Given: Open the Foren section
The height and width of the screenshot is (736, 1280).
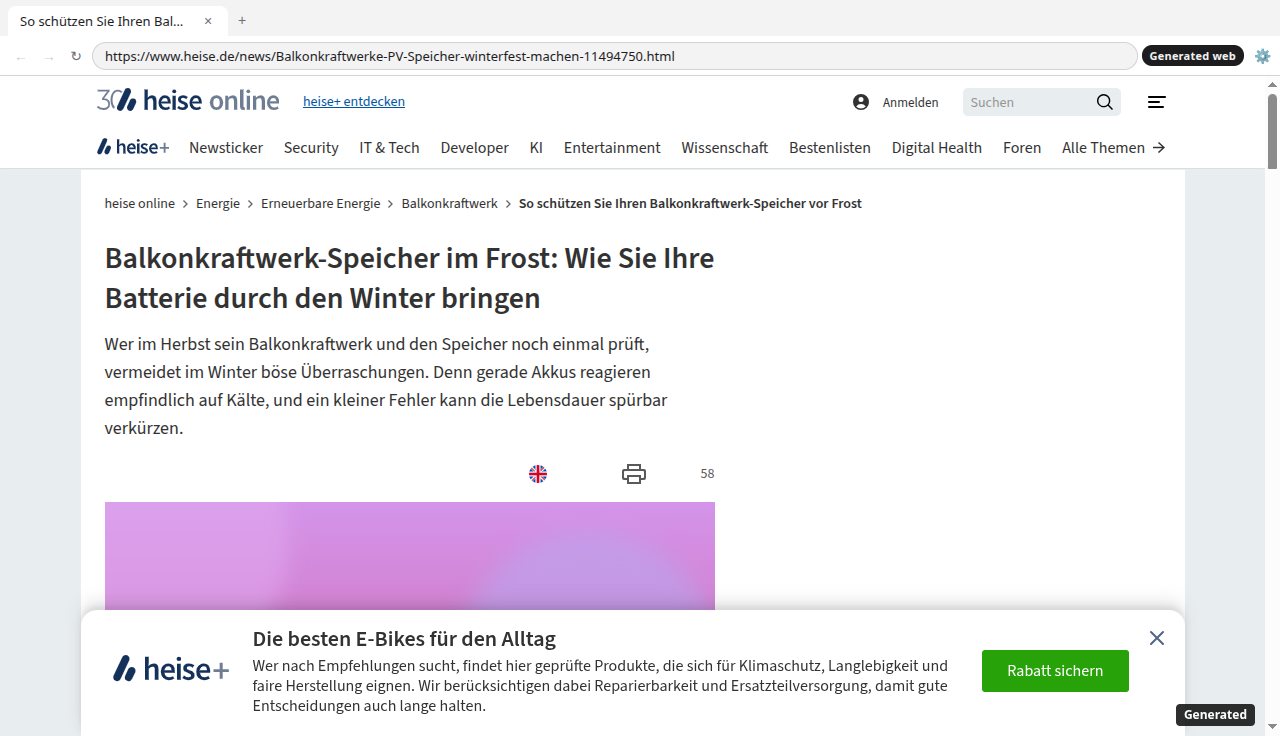Looking at the screenshot, I should coord(1022,147).
